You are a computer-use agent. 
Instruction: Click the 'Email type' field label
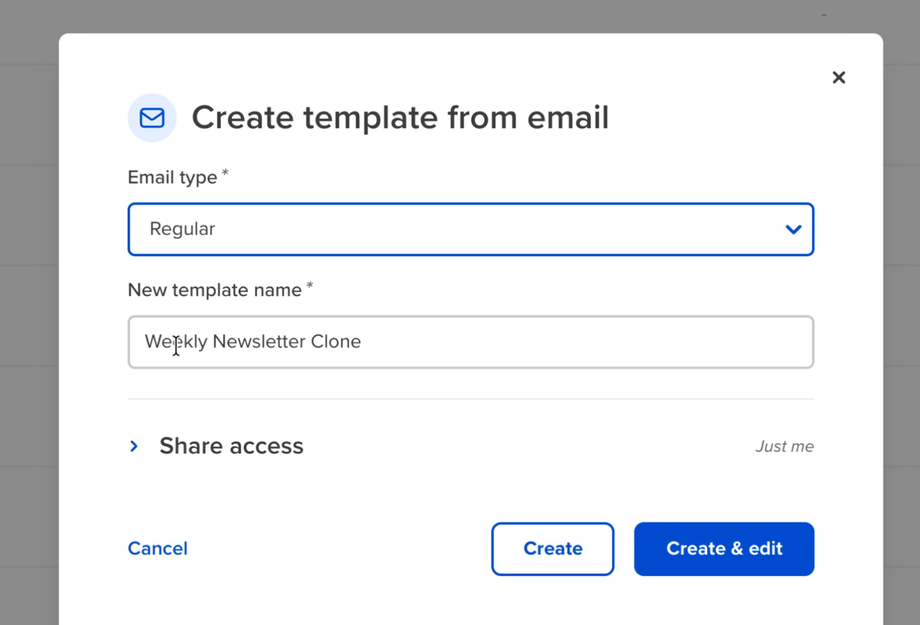point(172,177)
